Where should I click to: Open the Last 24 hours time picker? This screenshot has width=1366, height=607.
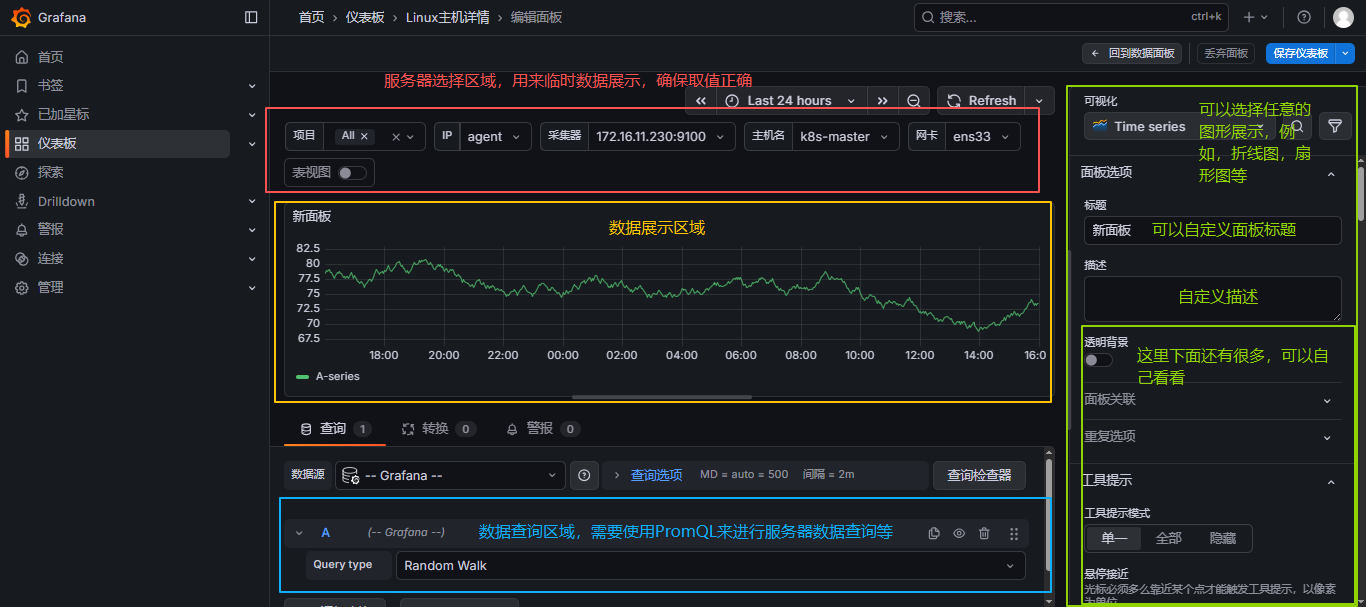tap(791, 101)
